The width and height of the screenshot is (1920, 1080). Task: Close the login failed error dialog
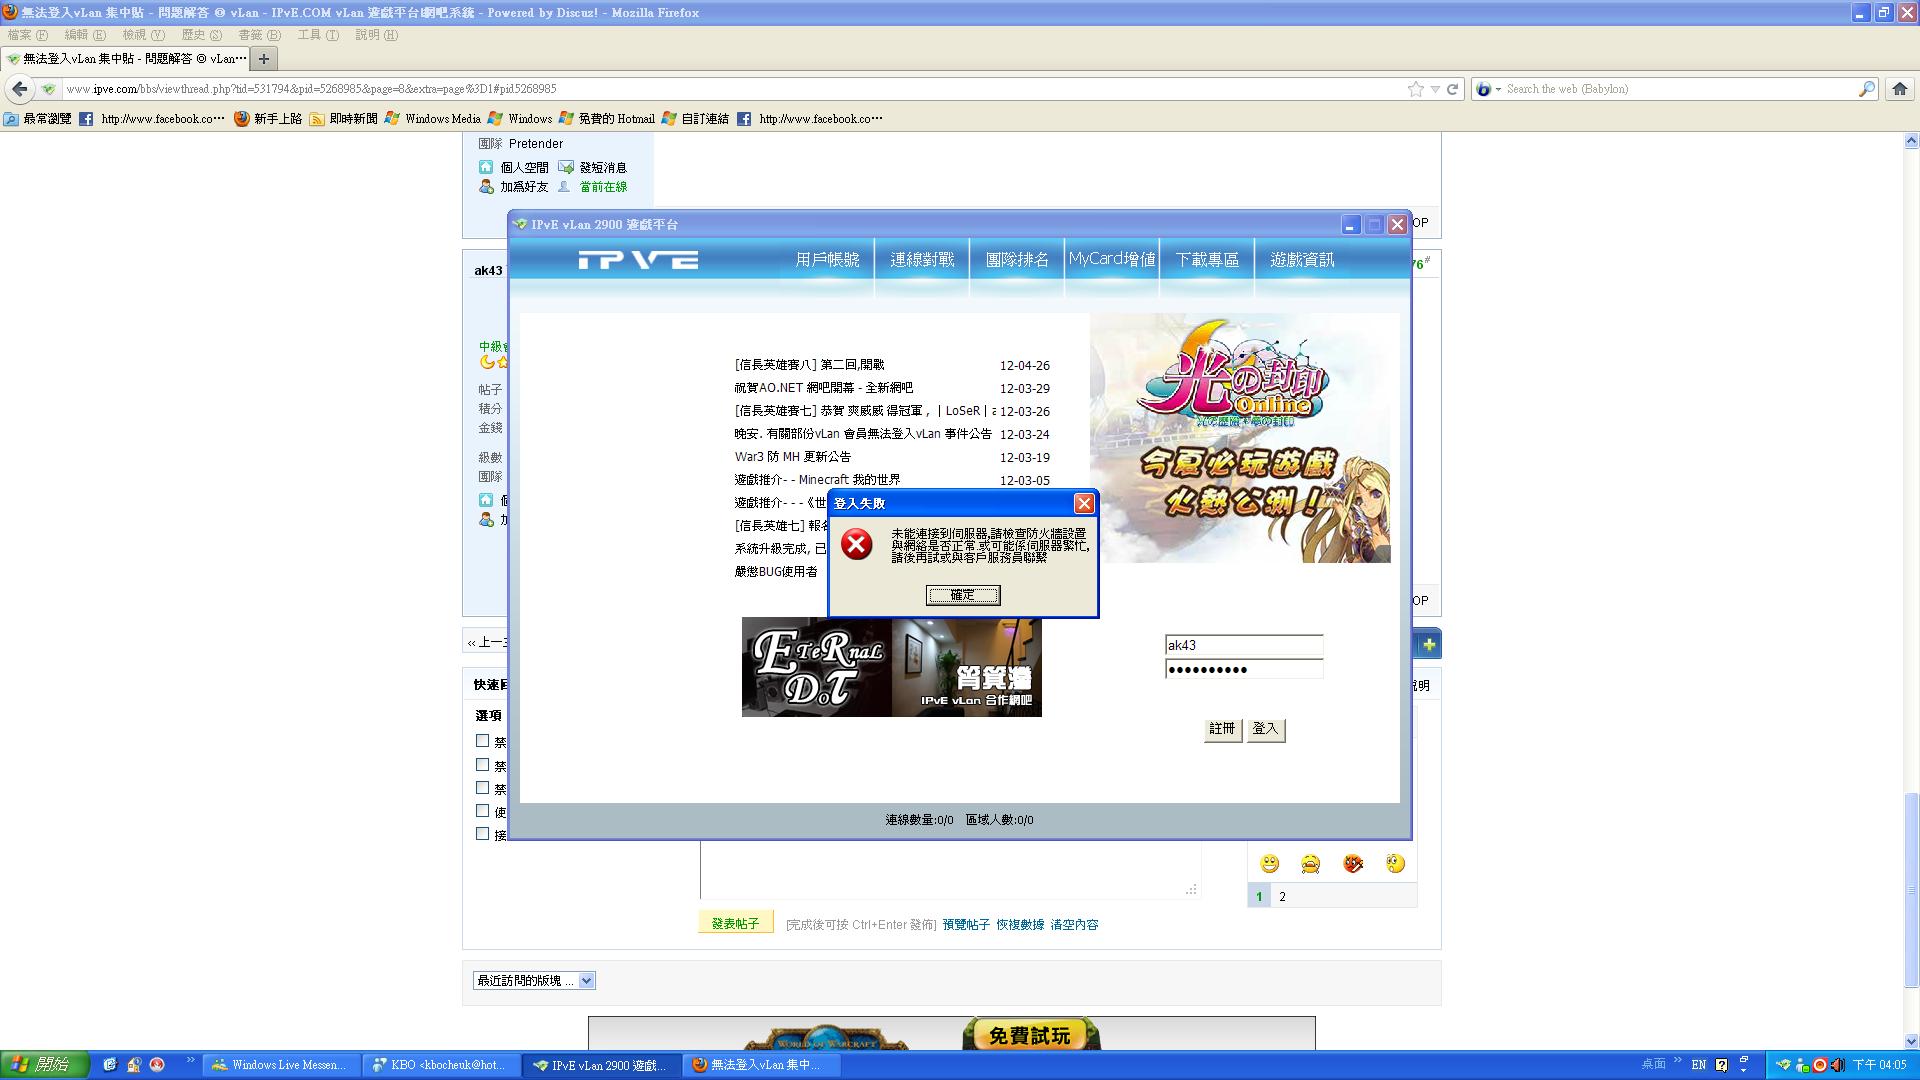(1083, 503)
